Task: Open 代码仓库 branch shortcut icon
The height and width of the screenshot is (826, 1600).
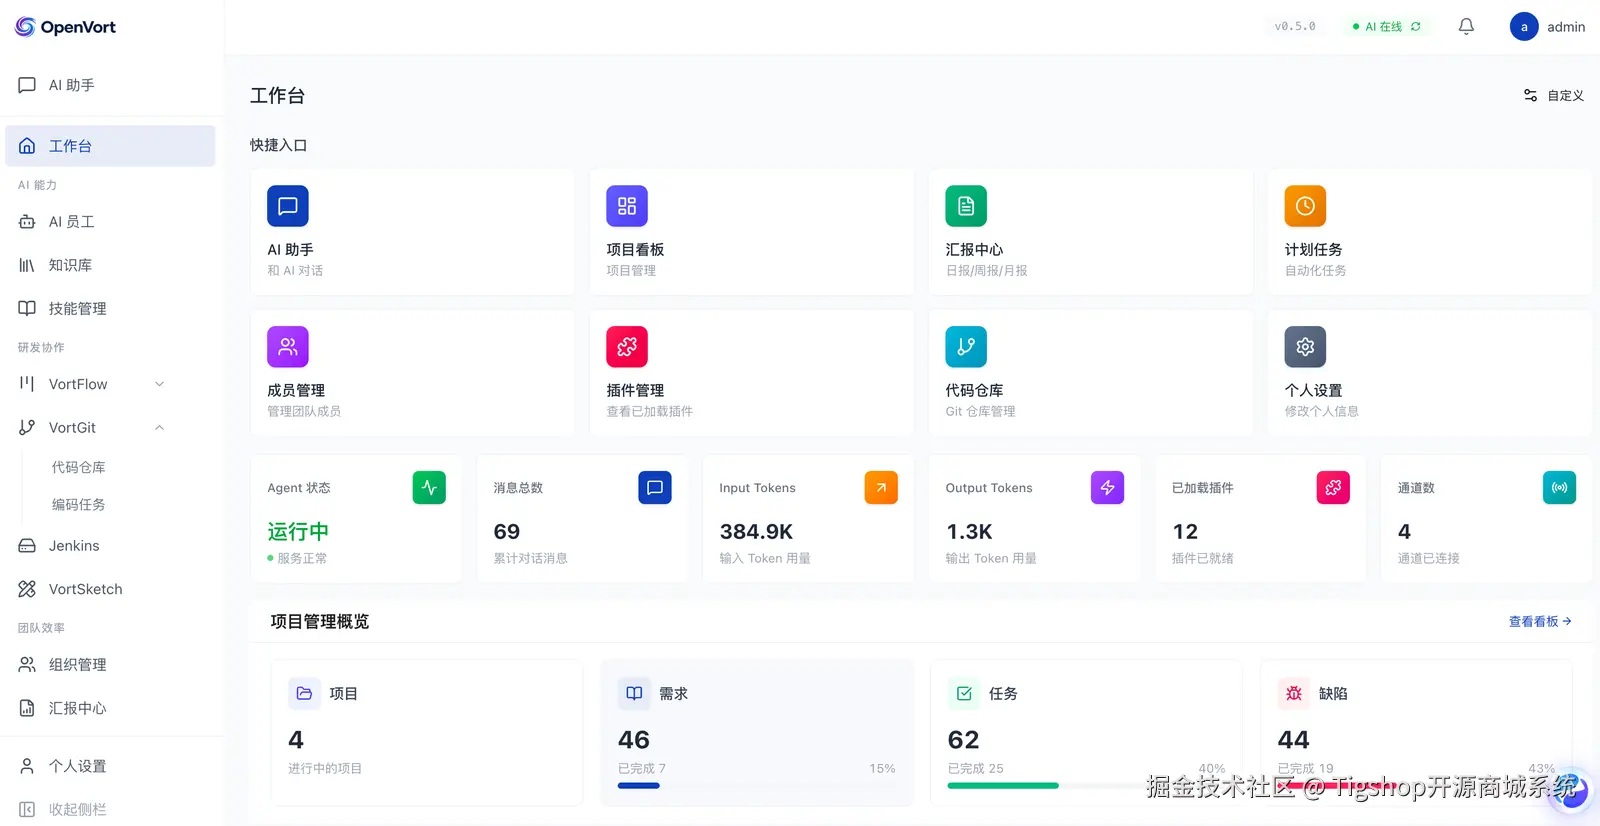Action: (x=966, y=347)
